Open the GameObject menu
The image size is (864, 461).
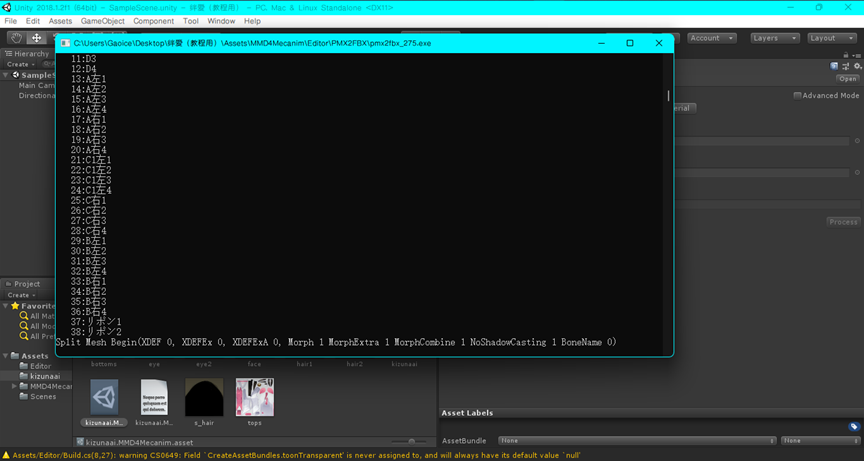[x=102, y=21]
